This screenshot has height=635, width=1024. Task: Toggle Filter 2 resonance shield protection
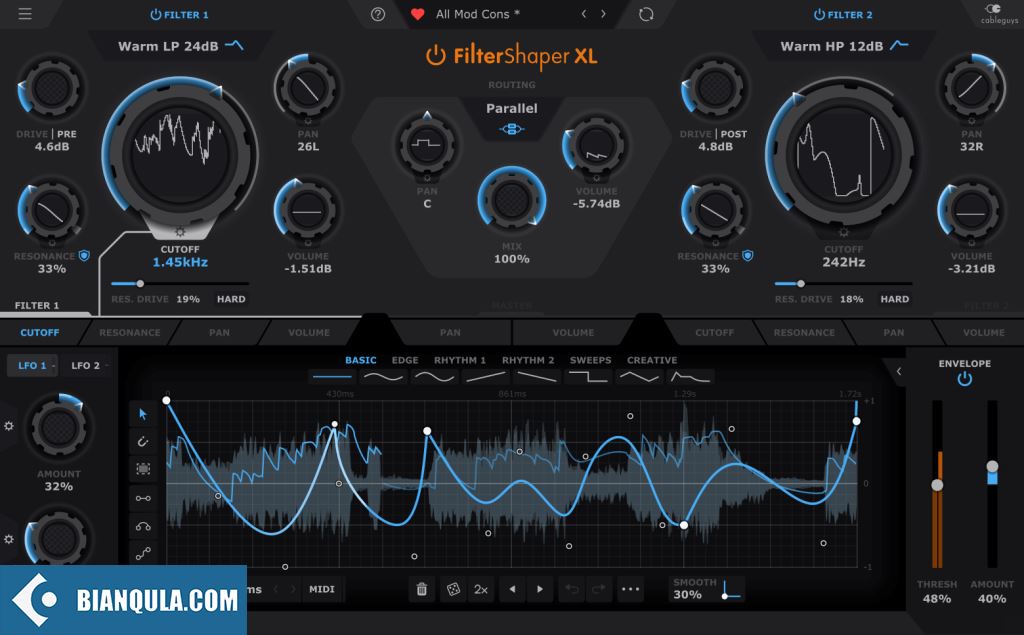748,255
